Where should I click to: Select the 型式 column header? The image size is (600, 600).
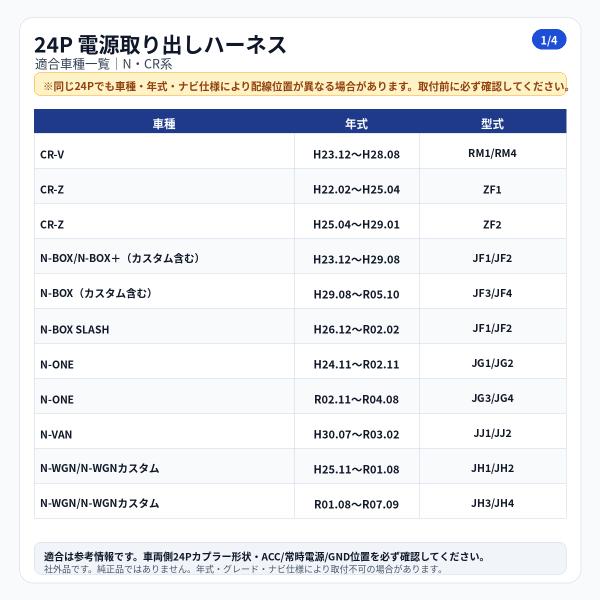pyautogui.click(x=492, y=123)
